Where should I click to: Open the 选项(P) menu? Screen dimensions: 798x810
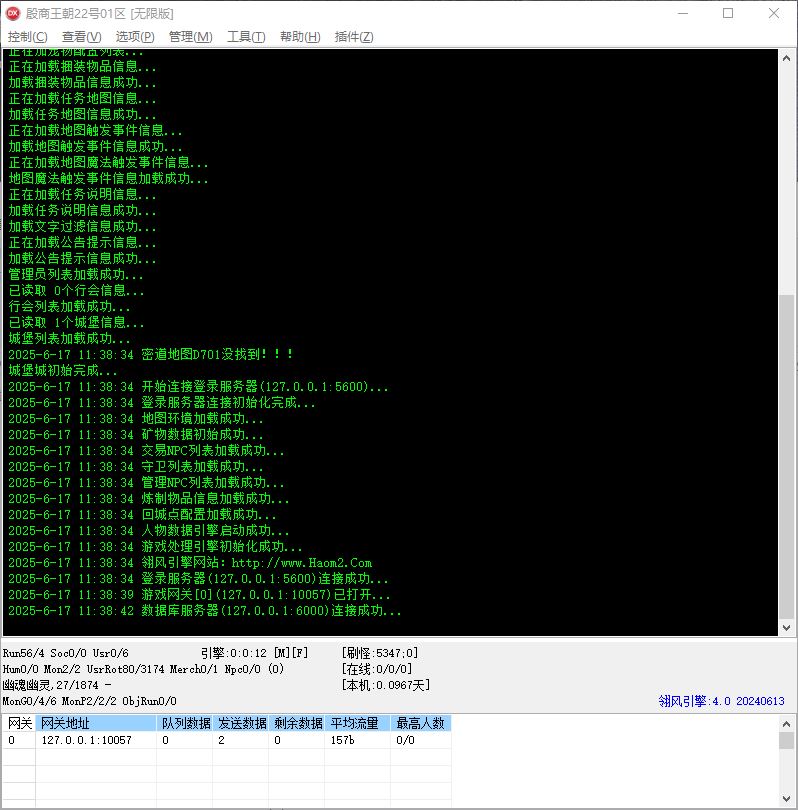135,37
